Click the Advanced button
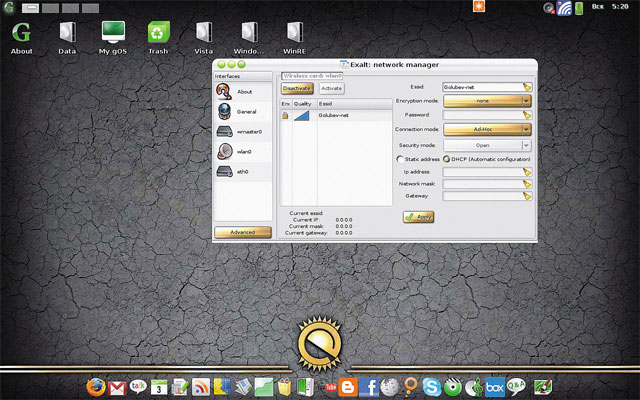The height and width of the screenshot is (400, 640). (x=243, y=232)
